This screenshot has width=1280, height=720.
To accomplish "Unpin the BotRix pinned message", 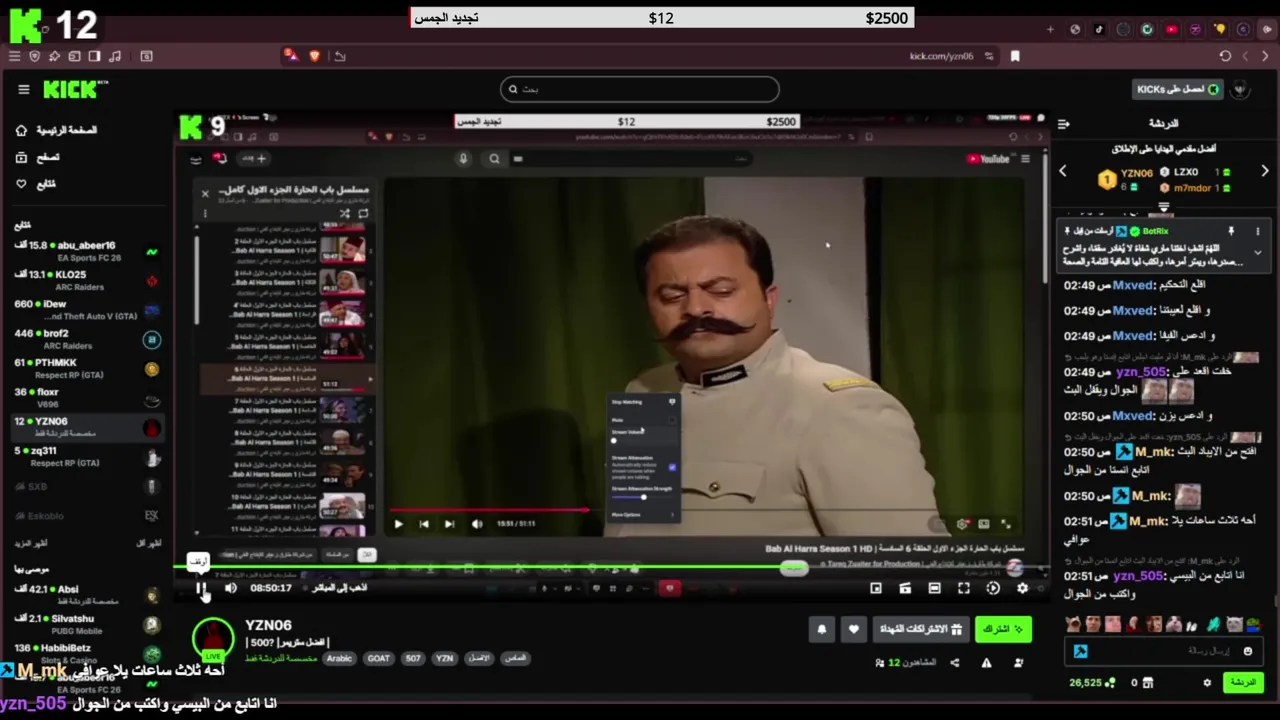I will [1231, 231].
